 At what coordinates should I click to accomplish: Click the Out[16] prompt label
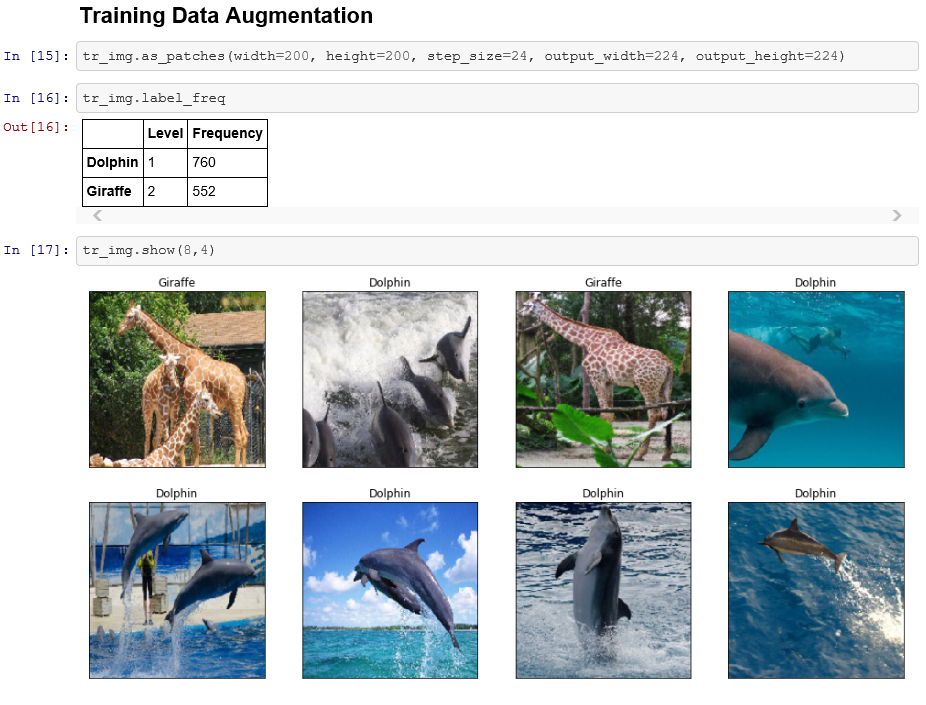(x=36, y=127)
